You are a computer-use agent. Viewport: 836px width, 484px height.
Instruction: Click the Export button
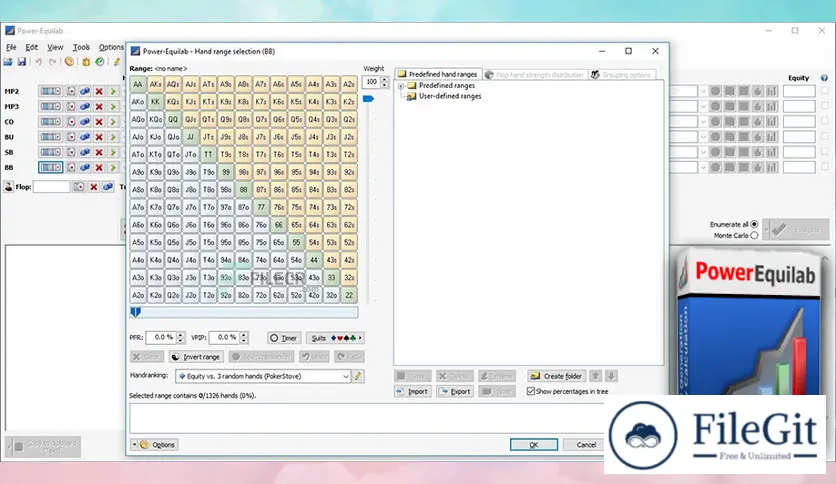[x=455, y=391]
